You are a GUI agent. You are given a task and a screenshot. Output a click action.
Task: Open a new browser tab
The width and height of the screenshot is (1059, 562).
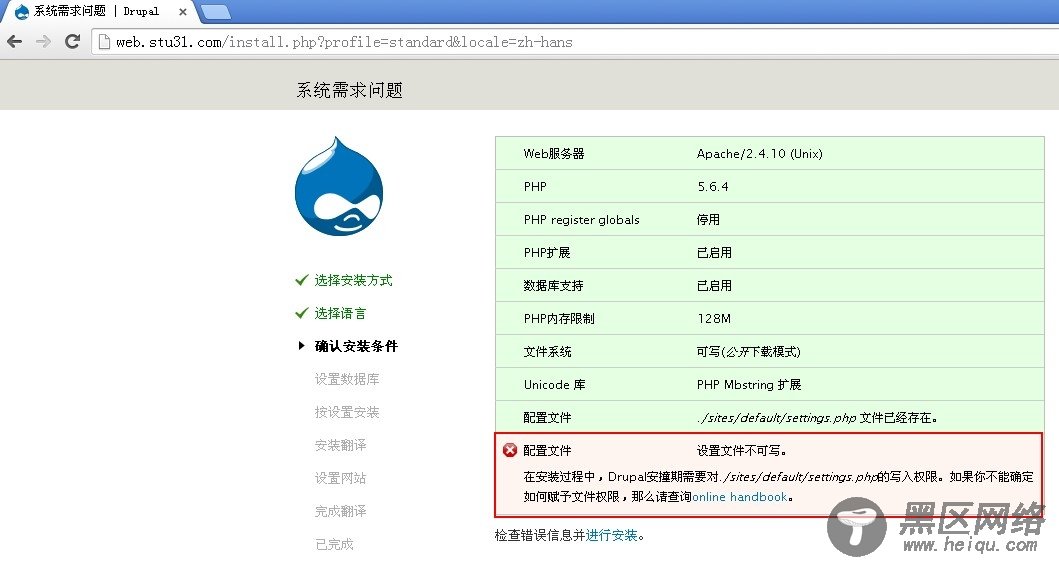tap(215, 11)
